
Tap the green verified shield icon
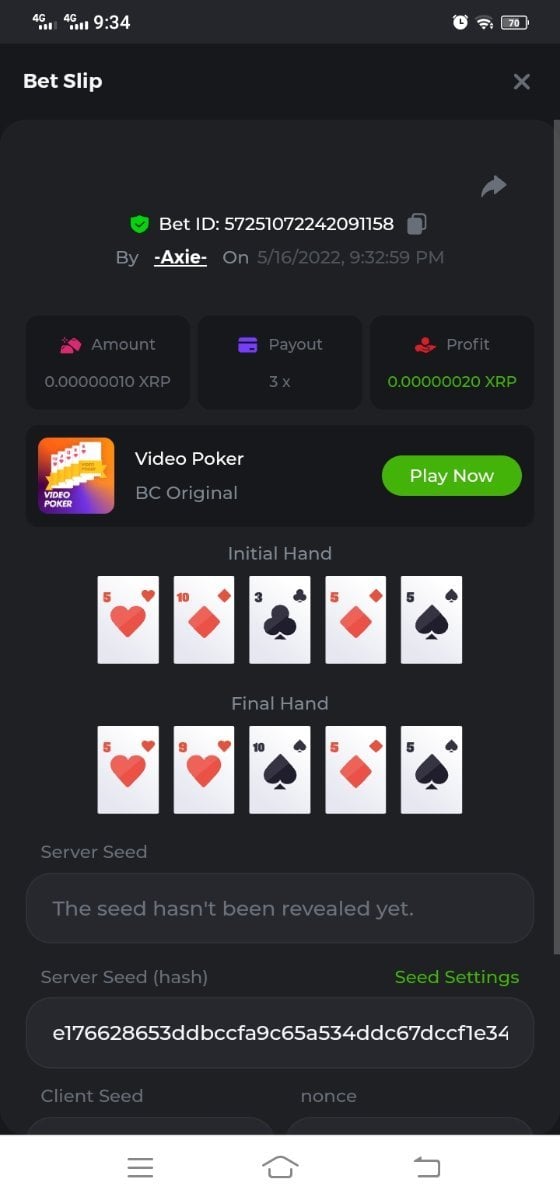(139, 224)
